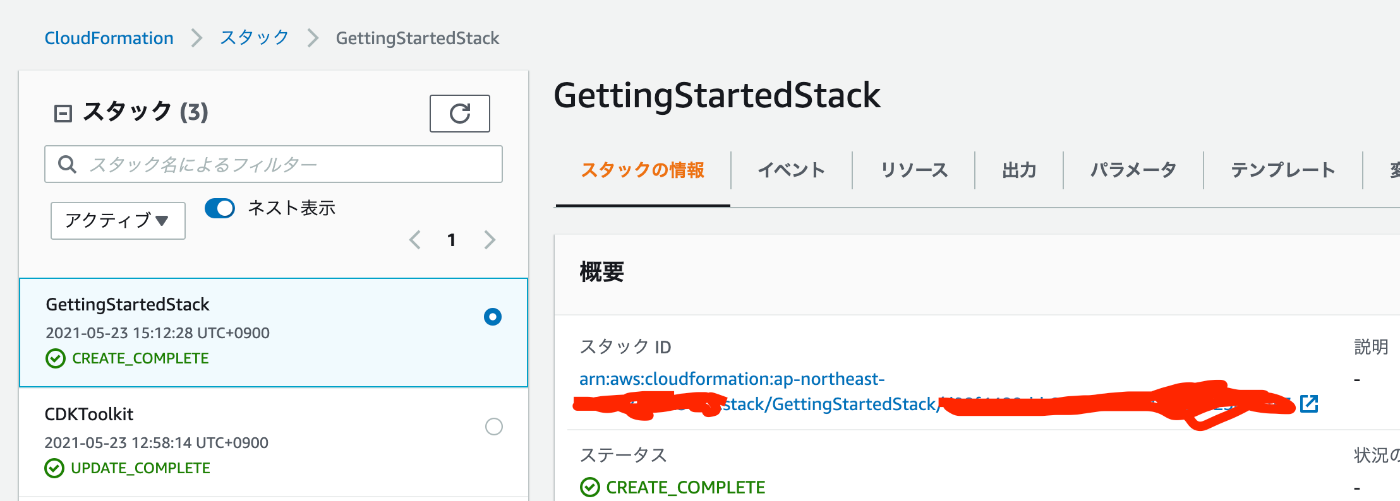1400x501 pixels.
Task: Select page number 1 in pagination
Action: (x=452, y=240)
